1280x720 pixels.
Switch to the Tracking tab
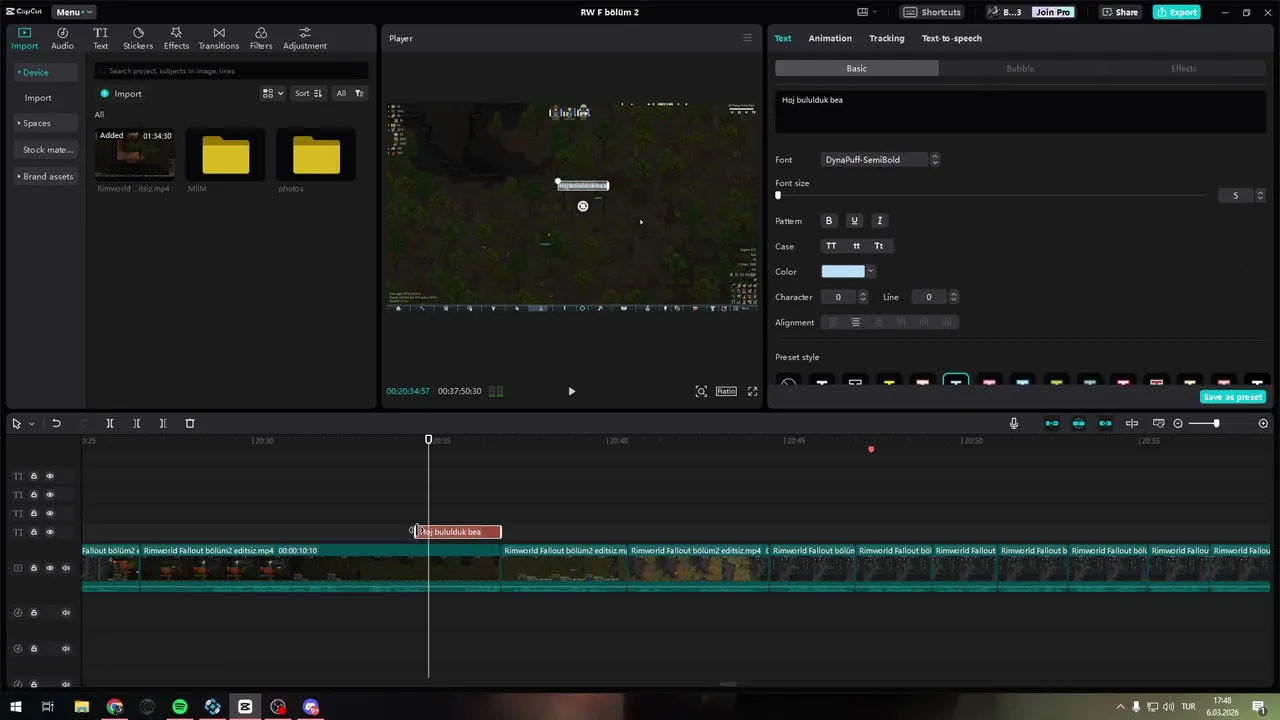coord(886,38)
